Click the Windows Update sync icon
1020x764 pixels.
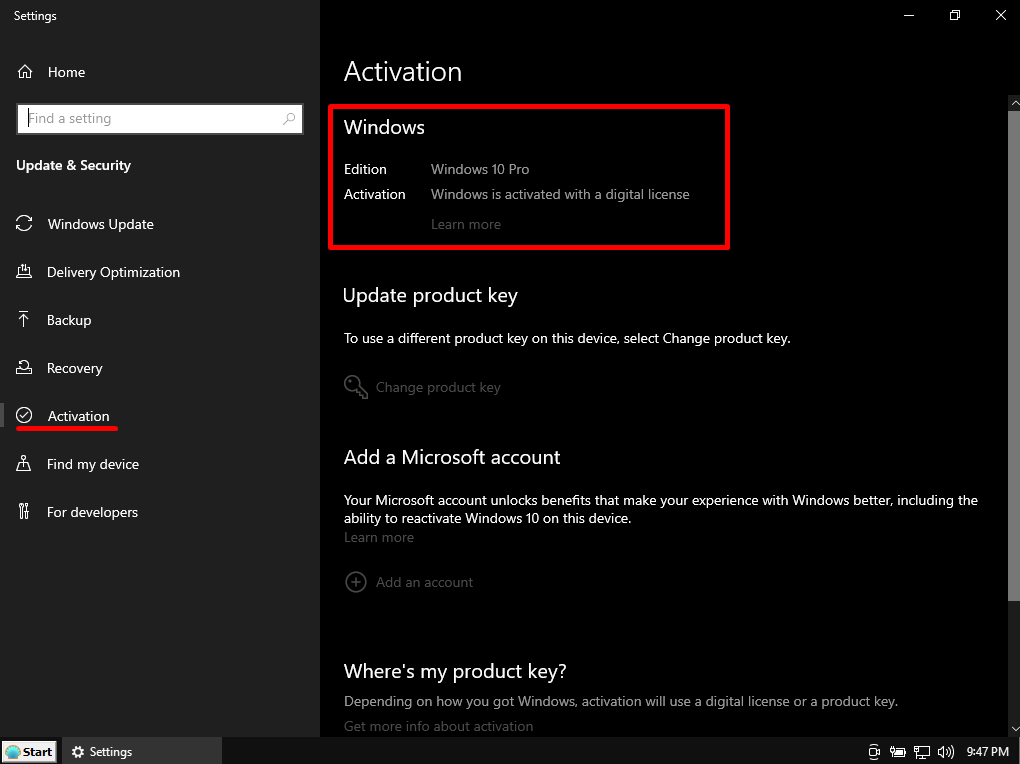click(24, 224)
